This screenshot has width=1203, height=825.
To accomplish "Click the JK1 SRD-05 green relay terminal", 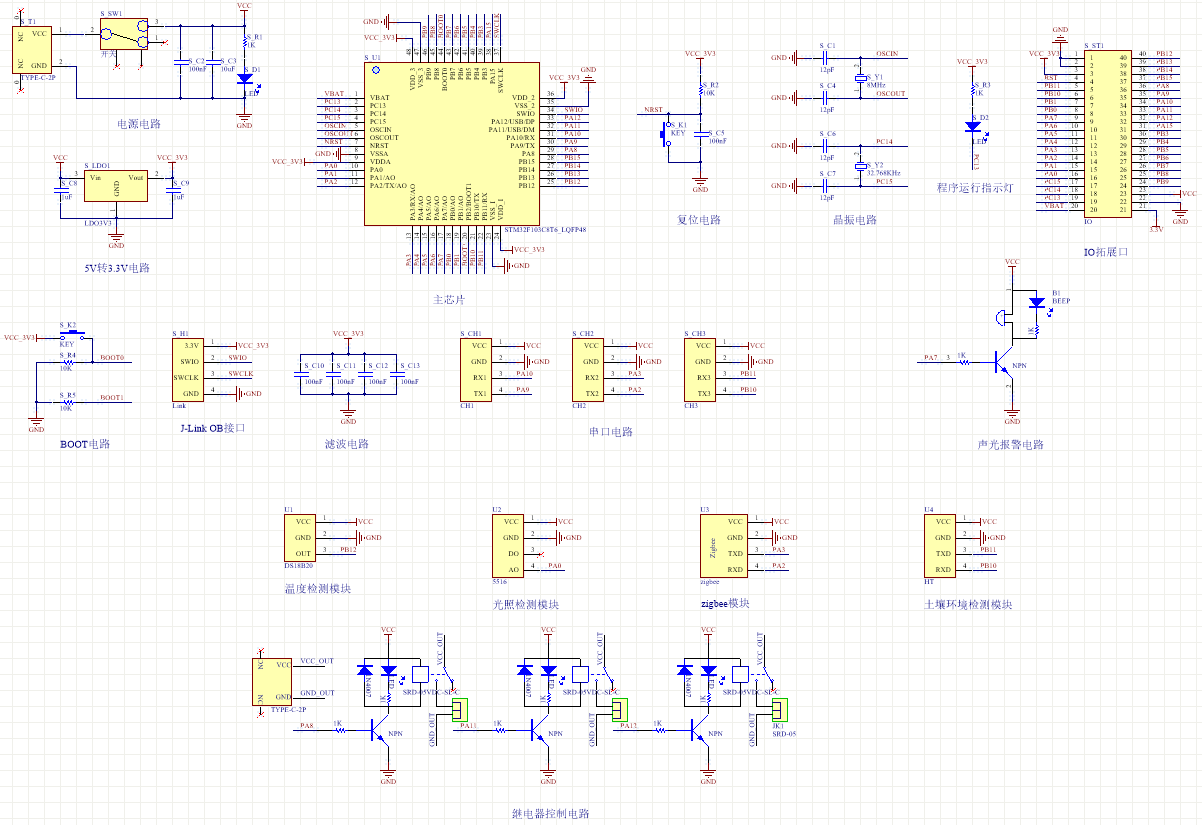I will click(x=780, y=710).
